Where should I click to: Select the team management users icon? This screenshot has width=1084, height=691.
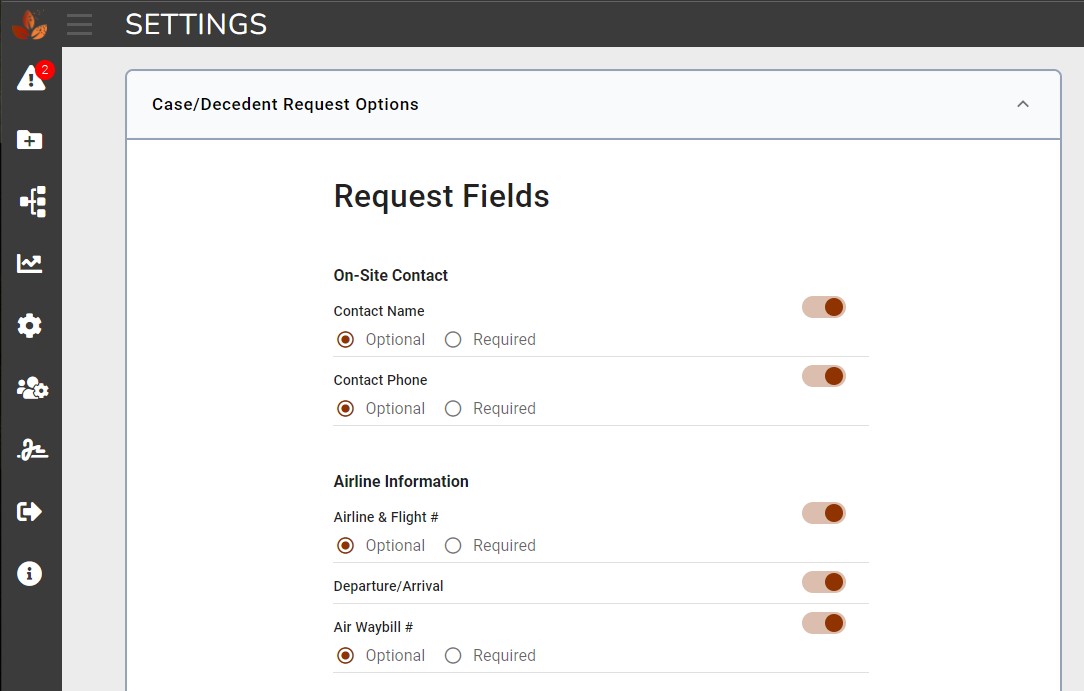click(30, 388)
